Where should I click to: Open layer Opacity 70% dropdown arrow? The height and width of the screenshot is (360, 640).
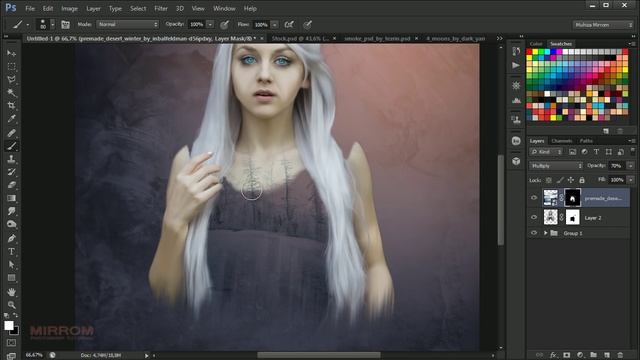(x=631, y=166)
